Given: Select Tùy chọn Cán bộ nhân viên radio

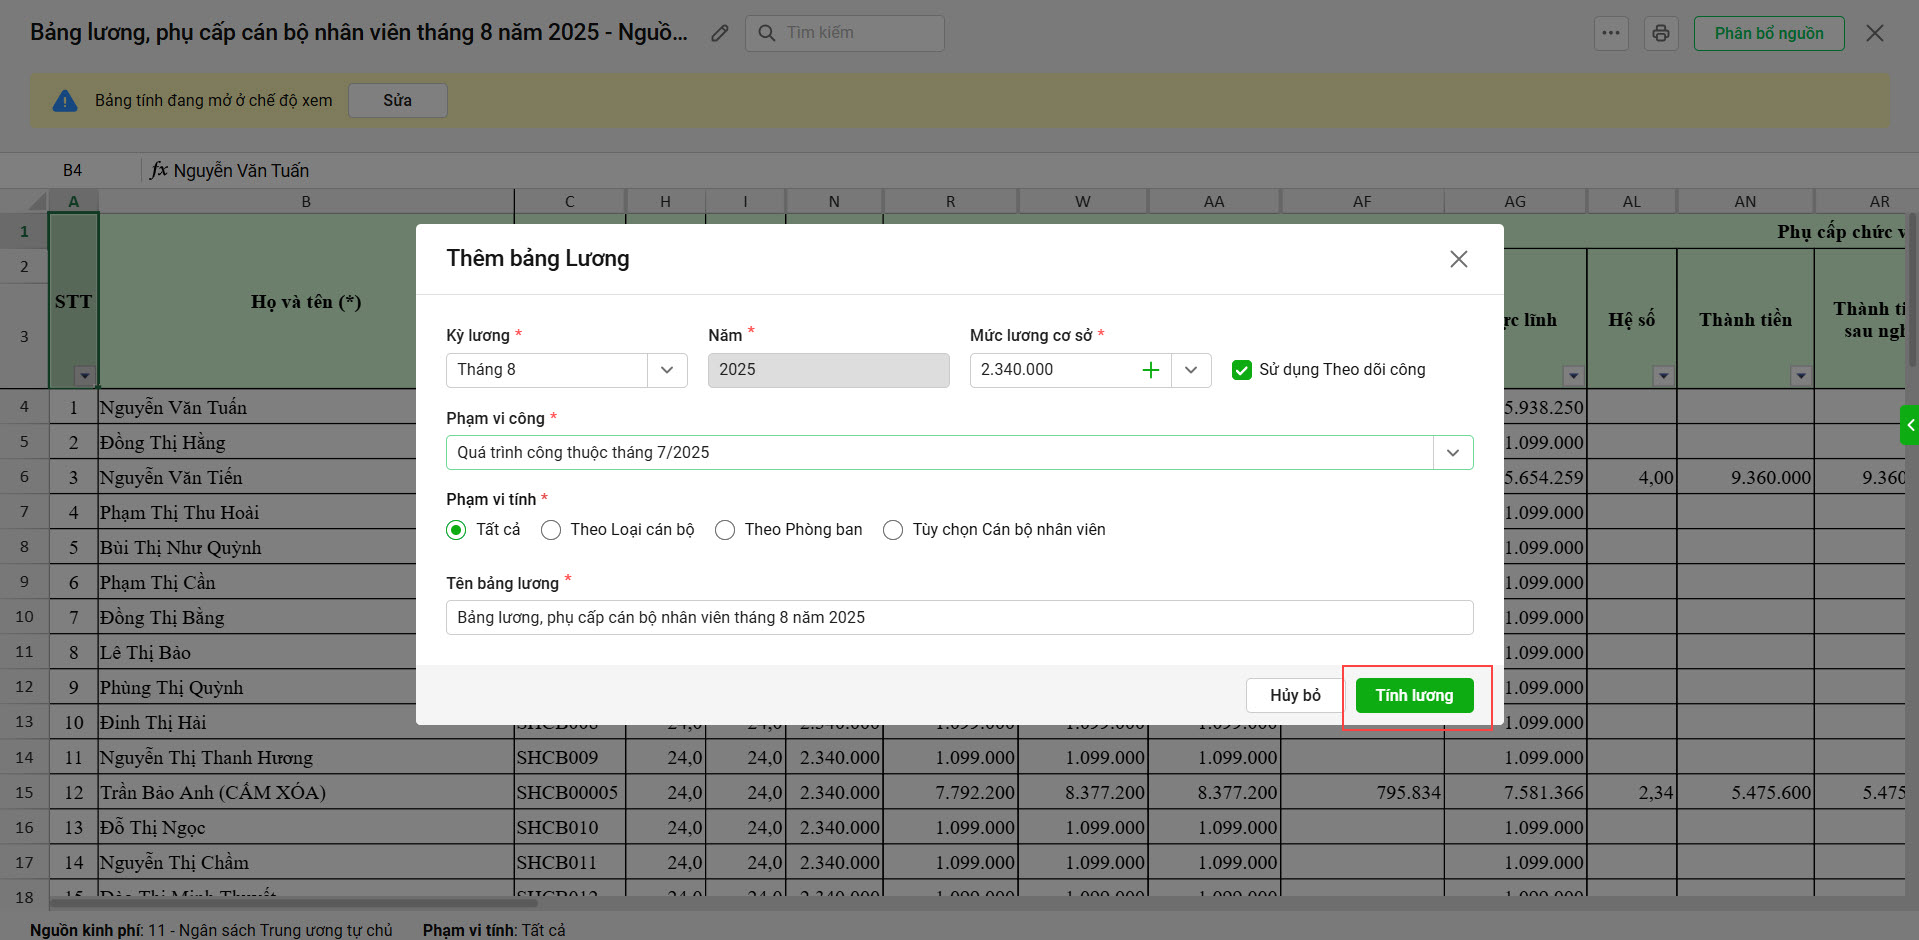Looking at the screenshot, I should (x=893, y=530).
